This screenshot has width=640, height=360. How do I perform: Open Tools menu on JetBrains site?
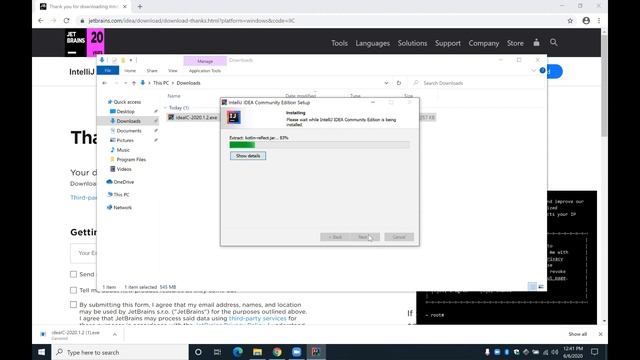339,43
